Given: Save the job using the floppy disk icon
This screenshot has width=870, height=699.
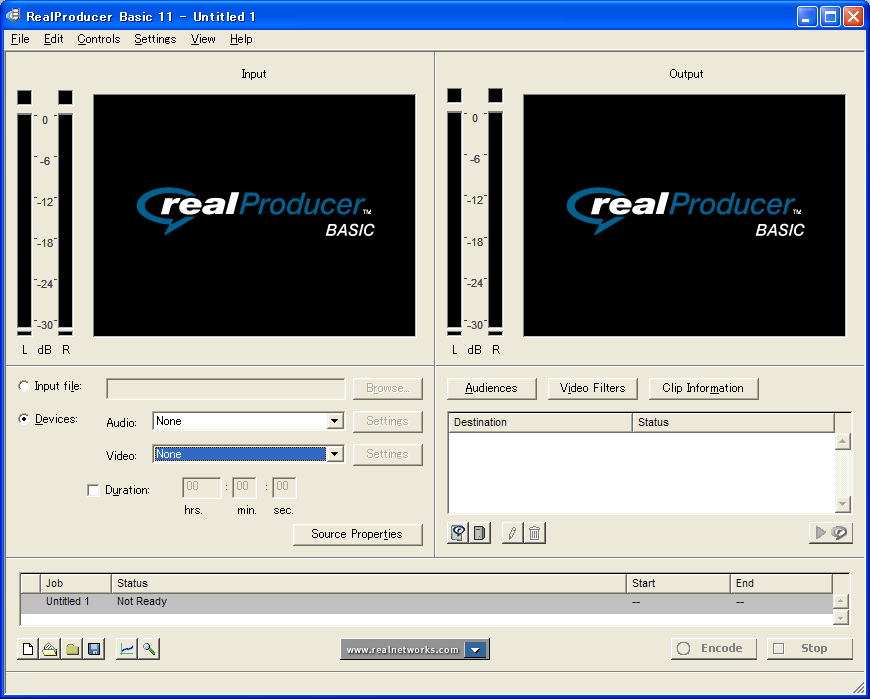Looking at the screenshot, I should [94, 649].
